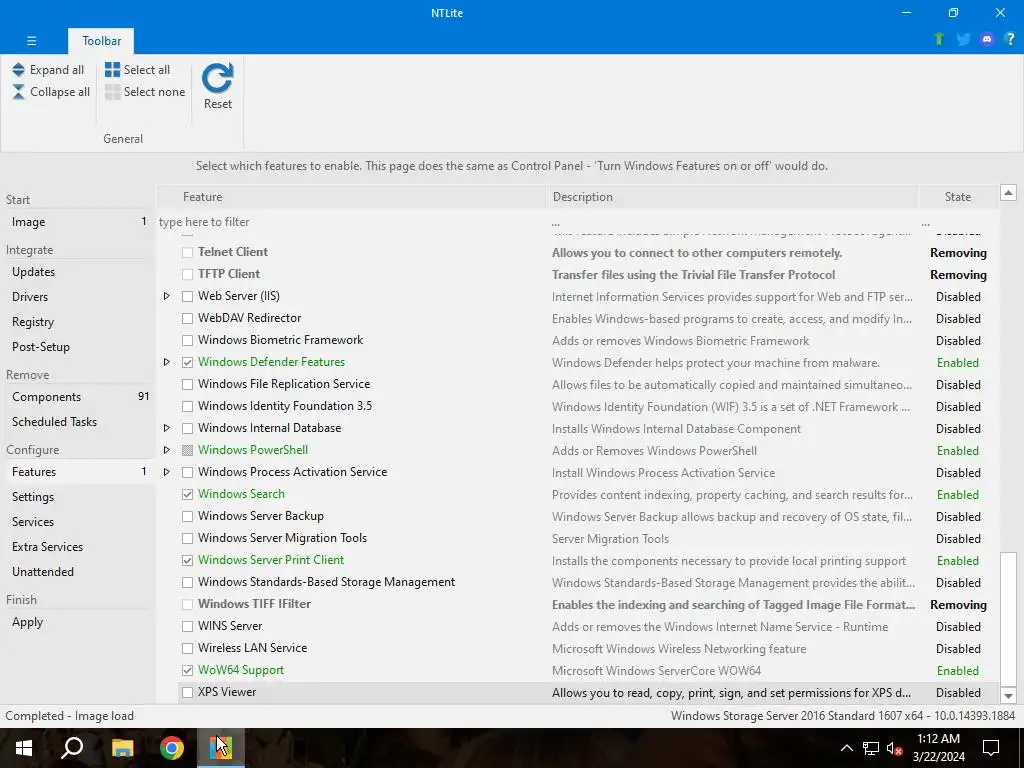Click the feature filter input field
The width and height of the screenshot is (1024, 768).
pos(352,222)
